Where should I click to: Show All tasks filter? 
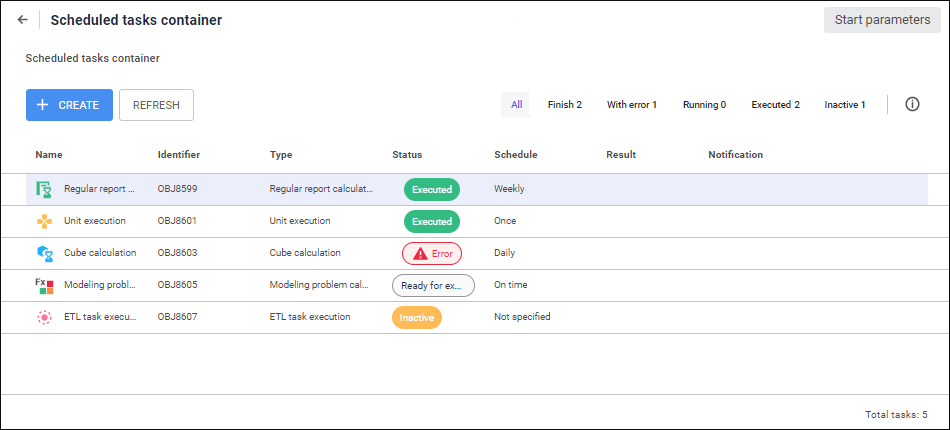coord(516,104)
